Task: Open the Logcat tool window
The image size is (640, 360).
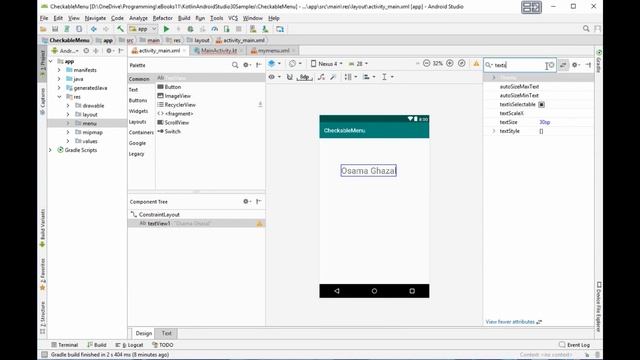Action: (x=129, y=345)
